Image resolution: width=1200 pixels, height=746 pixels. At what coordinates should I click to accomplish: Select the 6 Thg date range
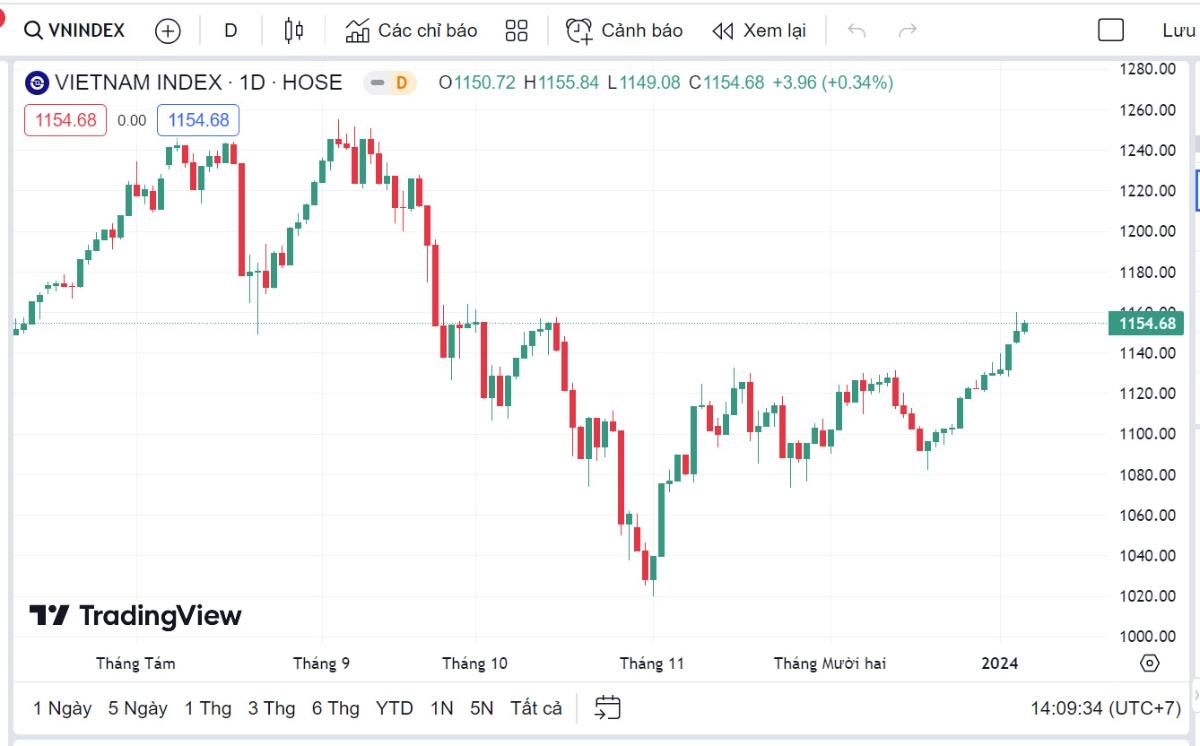coord(336,708)
